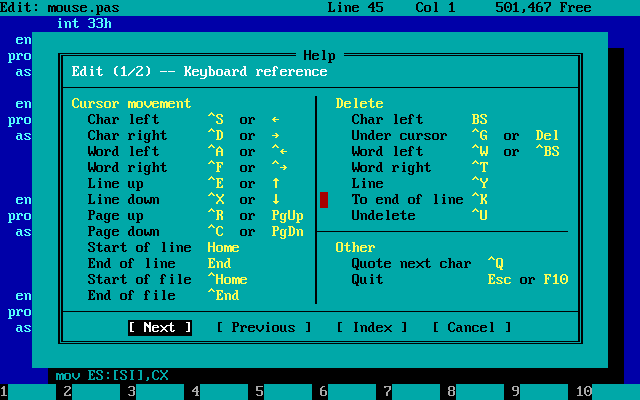Open the help Index
The height and width of the screenshot is (400, 640).
(x=372, y=327)
